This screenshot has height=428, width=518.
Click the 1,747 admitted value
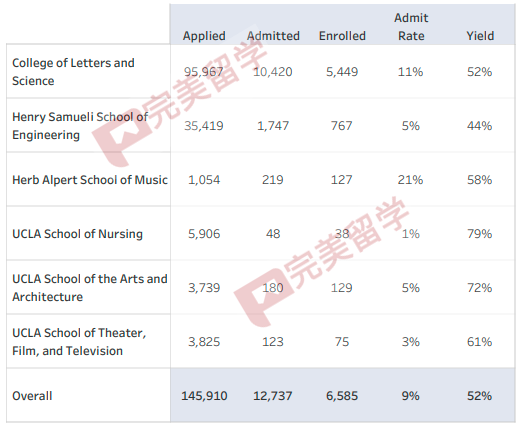(x=273, y=126)
